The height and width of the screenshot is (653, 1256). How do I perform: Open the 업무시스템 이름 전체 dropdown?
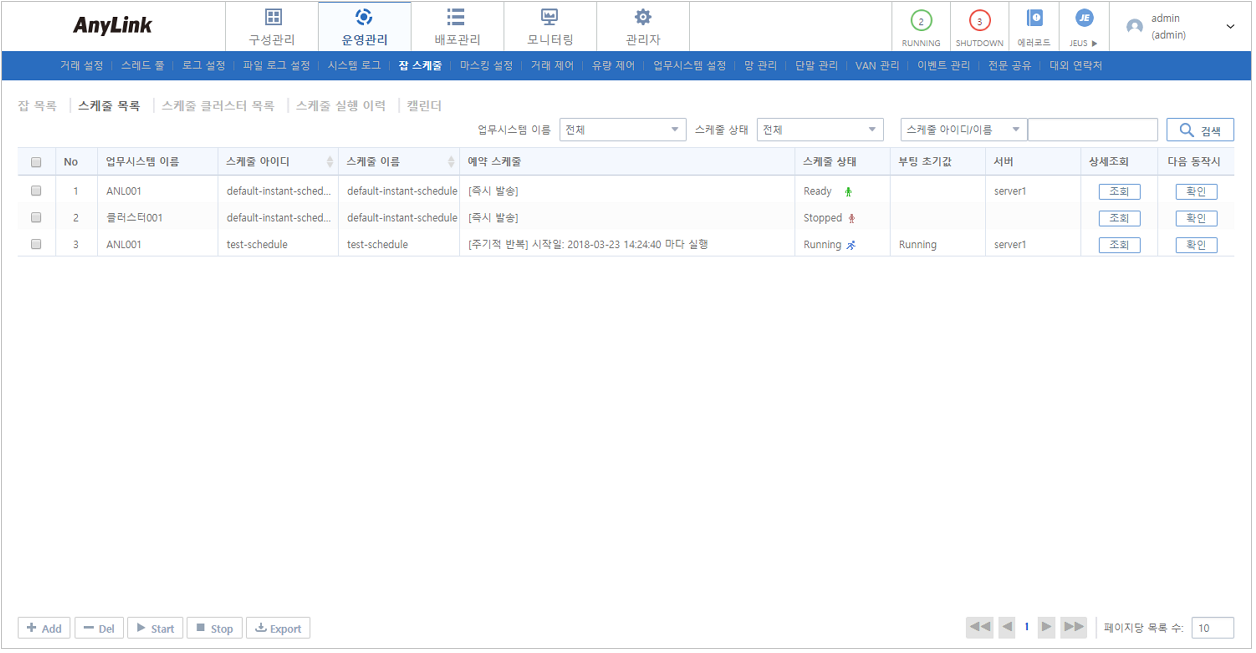(x=622, y=129)
